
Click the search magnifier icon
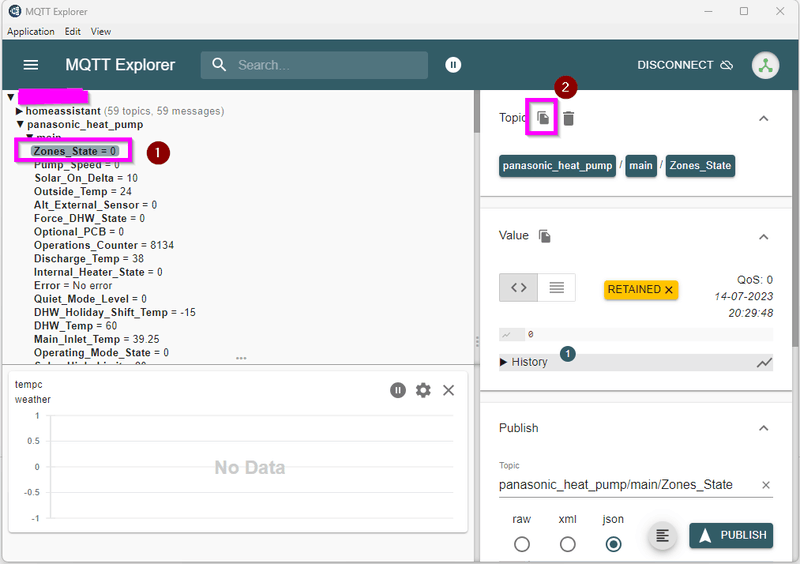click(219, 65)
